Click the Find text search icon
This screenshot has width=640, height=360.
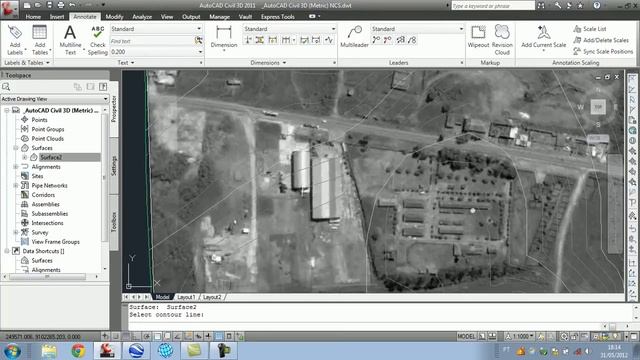[x=199, y=40]
